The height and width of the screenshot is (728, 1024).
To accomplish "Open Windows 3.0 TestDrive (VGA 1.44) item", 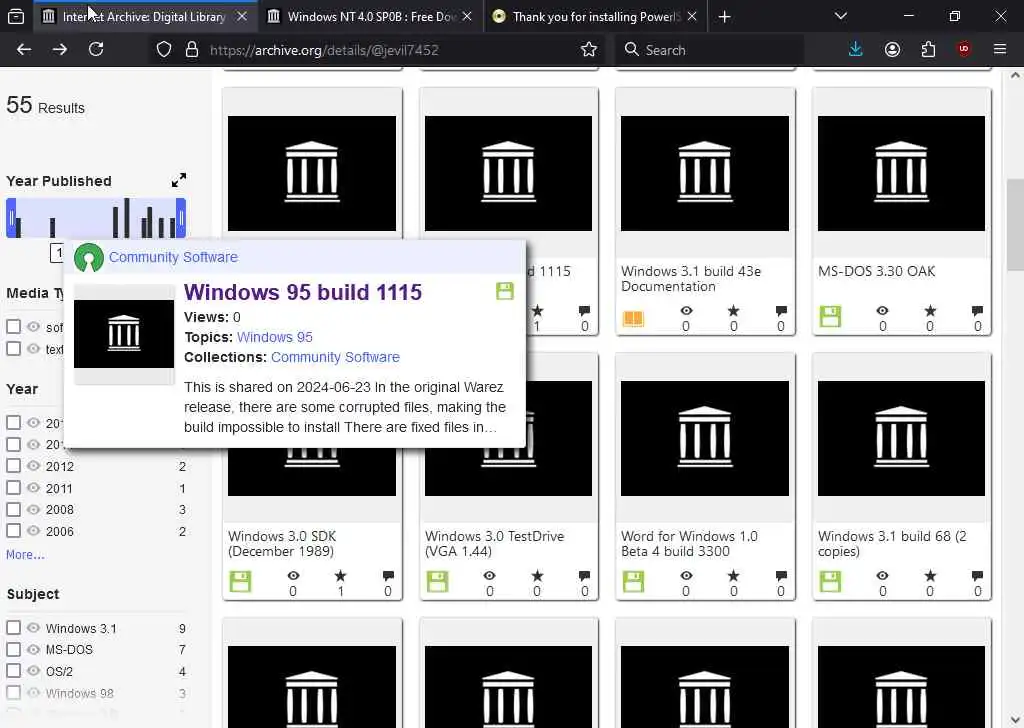I will pos(494,543).
